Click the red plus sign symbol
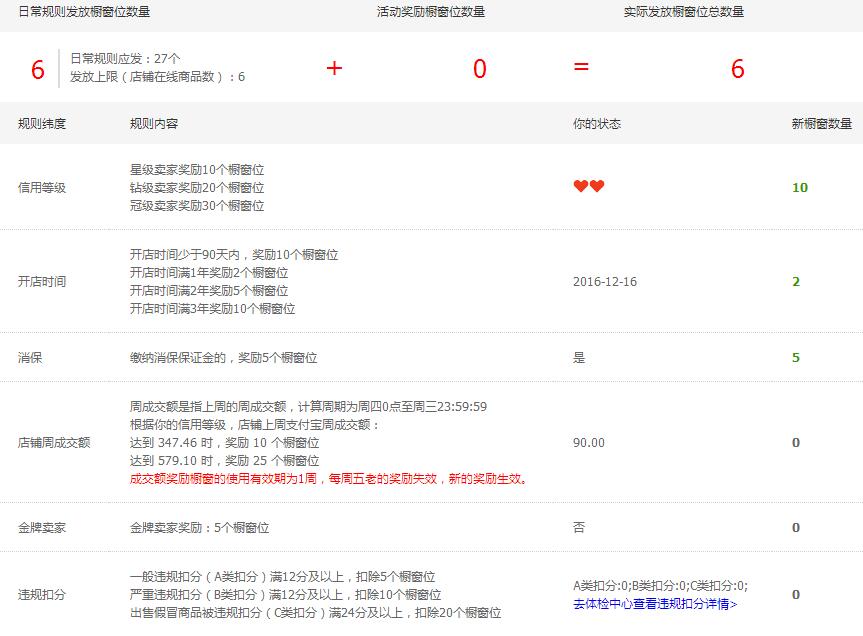The width and height of the screenshot is (863, 636). click(334, 68)
